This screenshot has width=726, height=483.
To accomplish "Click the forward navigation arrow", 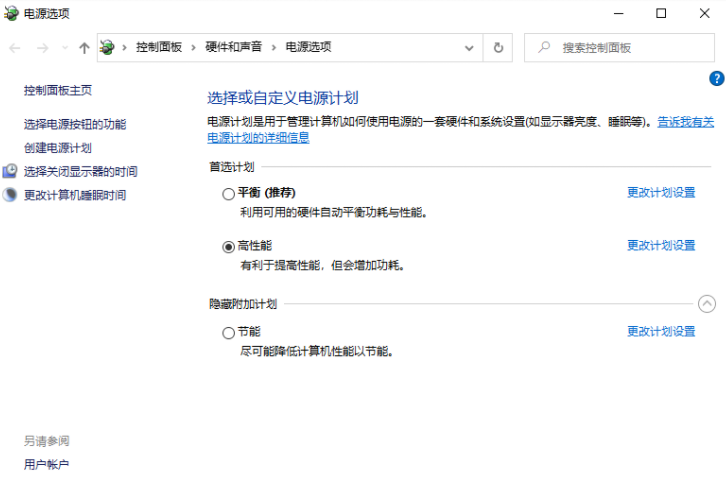I will pos(43,48).
